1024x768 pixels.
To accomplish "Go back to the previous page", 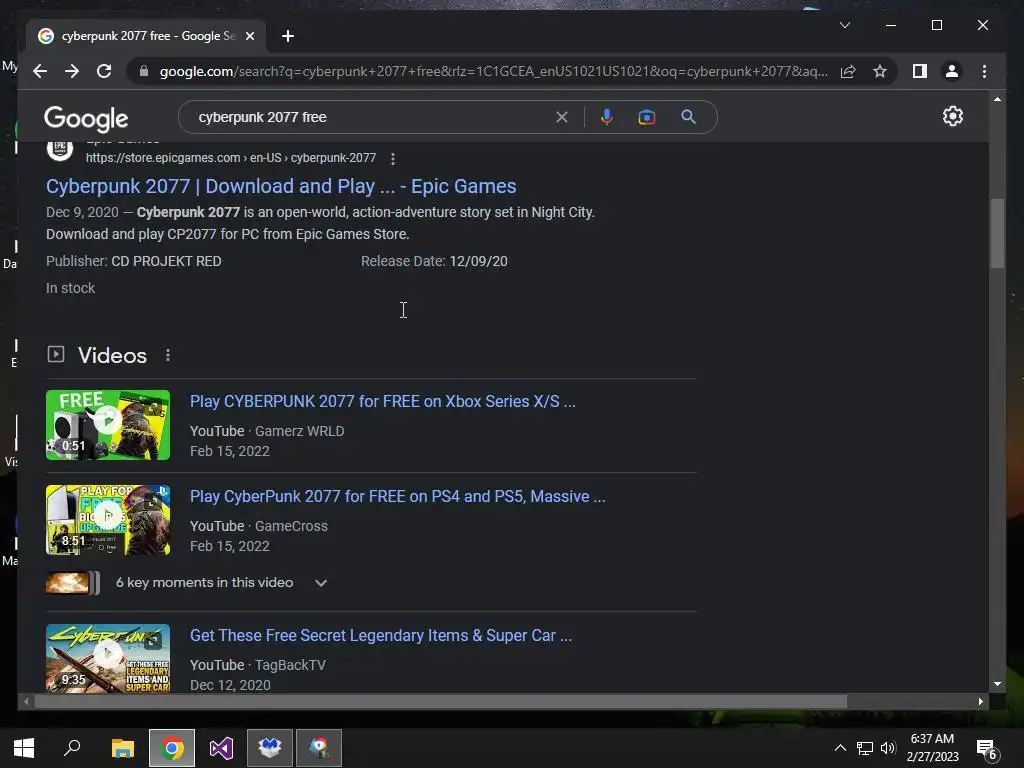I will [40, 71].
